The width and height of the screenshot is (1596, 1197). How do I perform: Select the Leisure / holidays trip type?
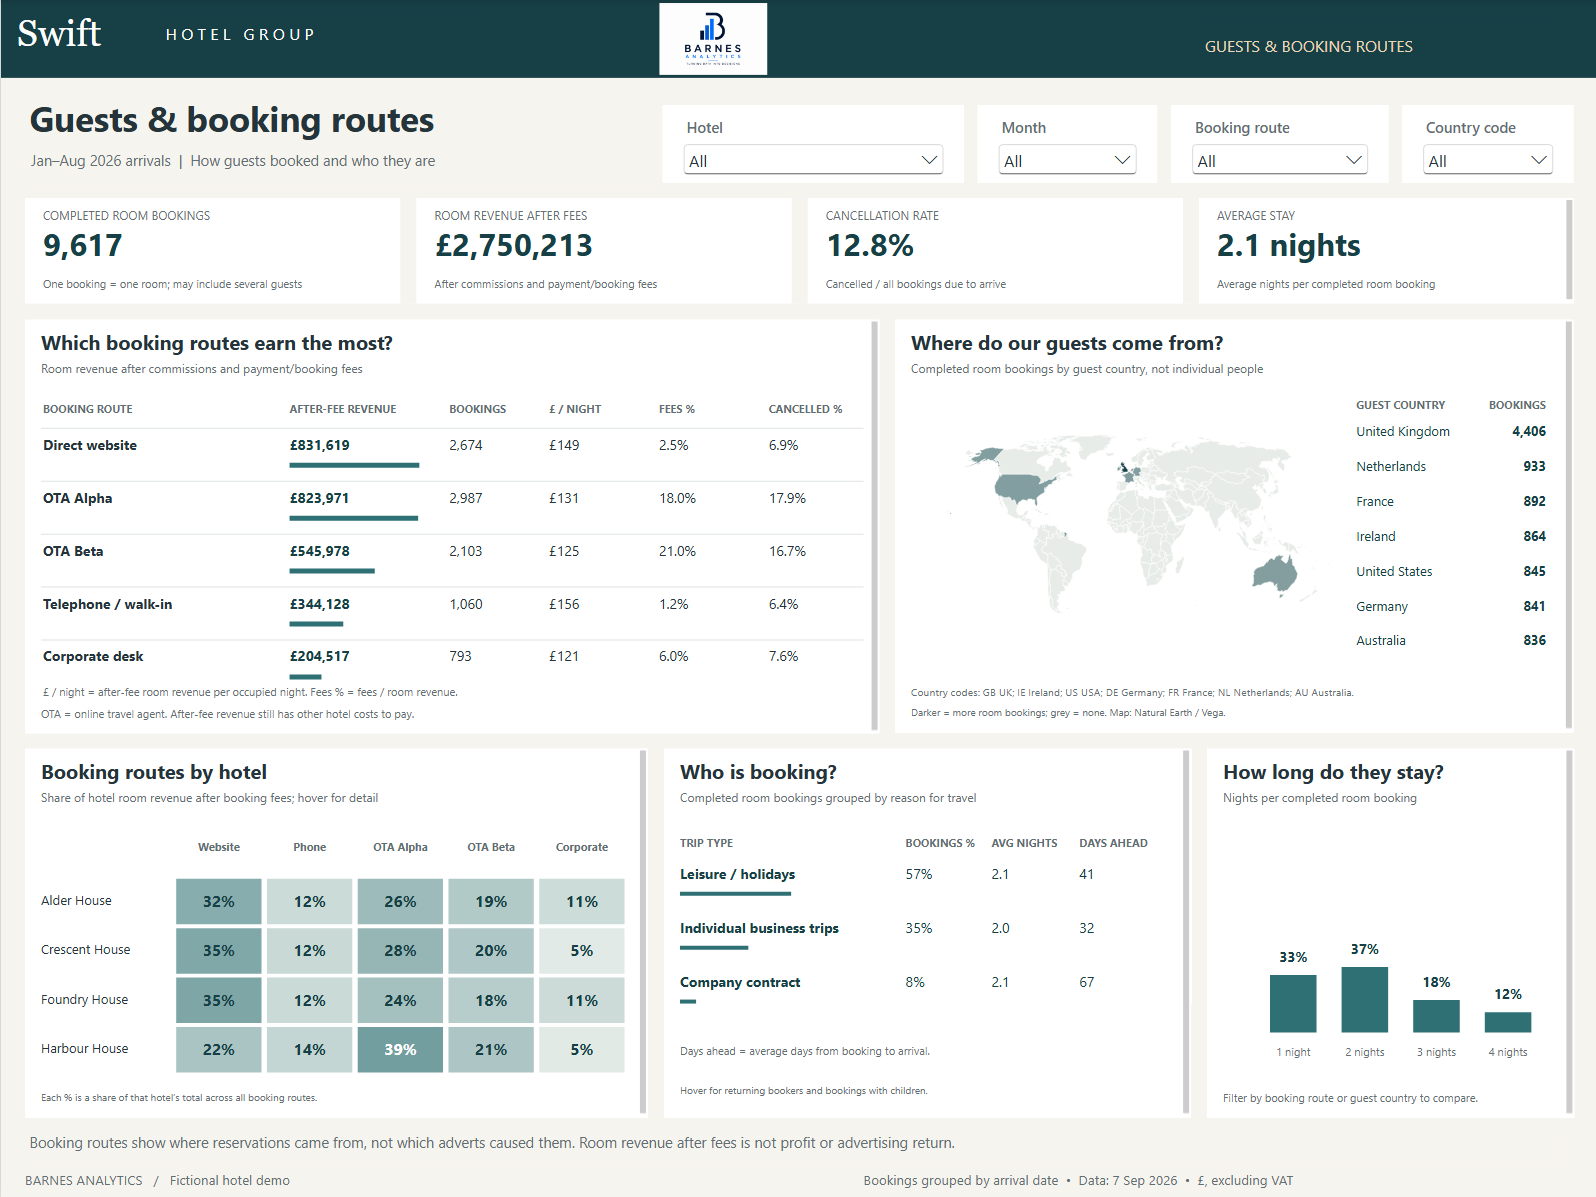[738, 874]
